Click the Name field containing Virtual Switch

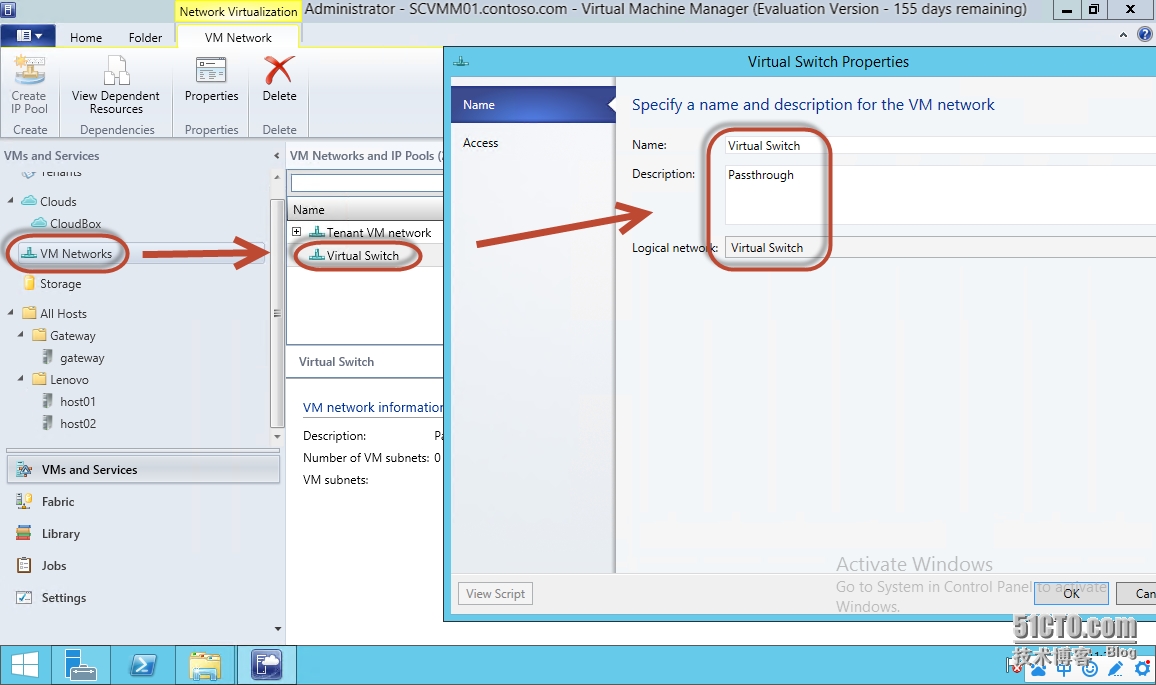point(940,145)
